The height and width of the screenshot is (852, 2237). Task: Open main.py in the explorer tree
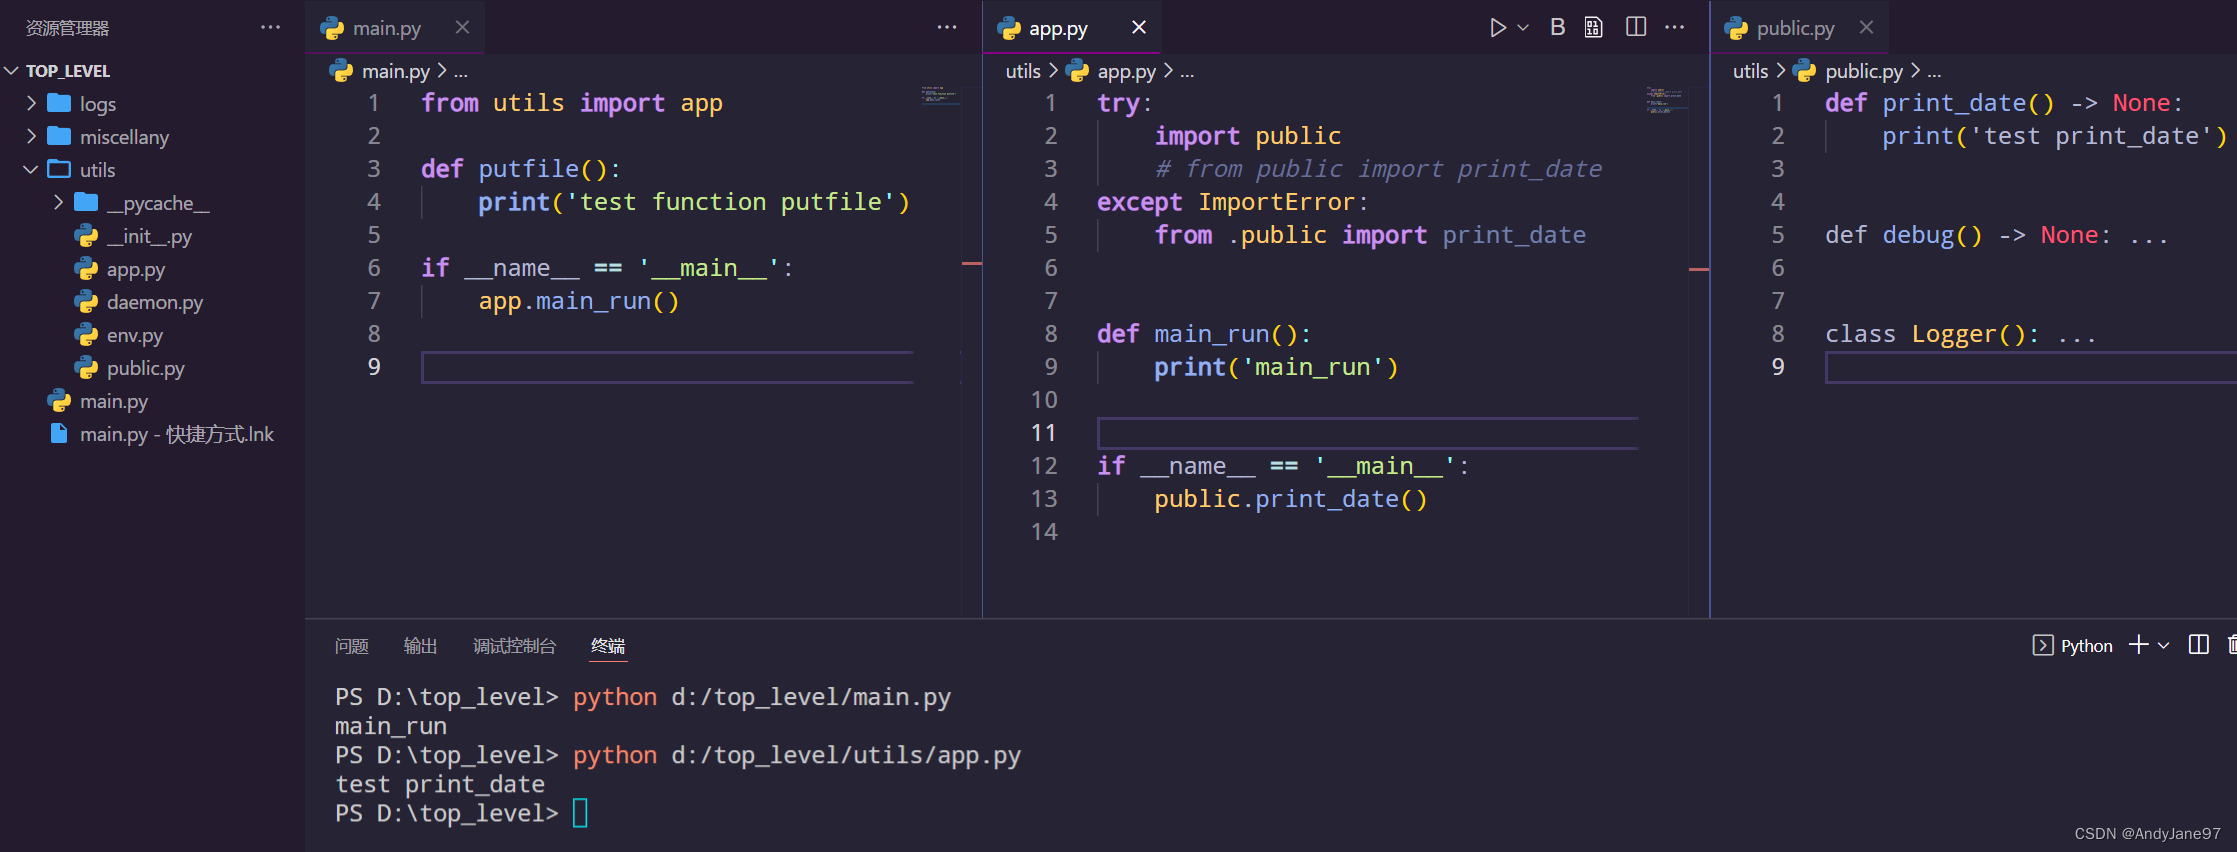click(x=114, y=401)
